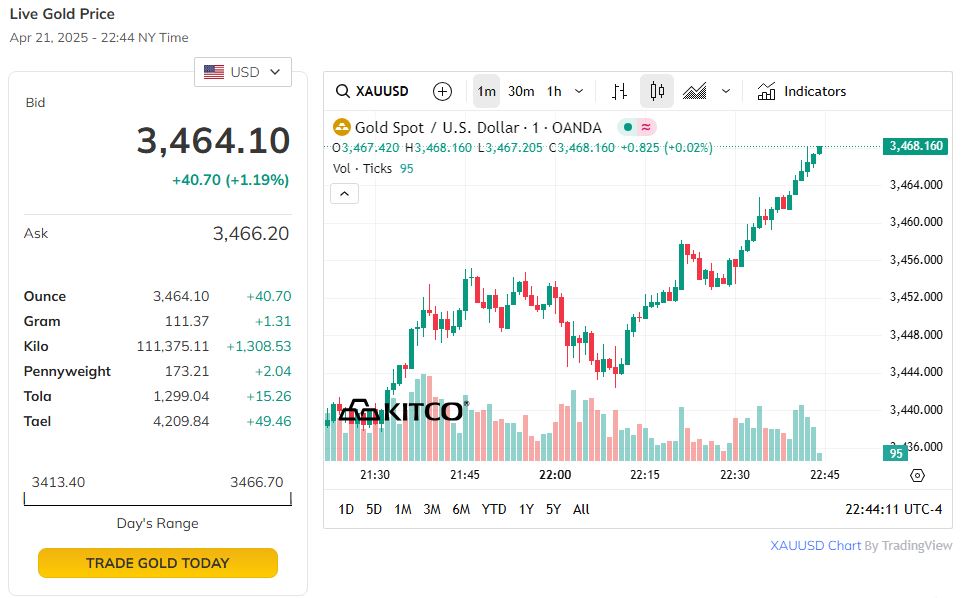The width and height of the screenshot is (961, 598).
Task: Click the Gold Spot symbol logo
Action: point(342,127)
